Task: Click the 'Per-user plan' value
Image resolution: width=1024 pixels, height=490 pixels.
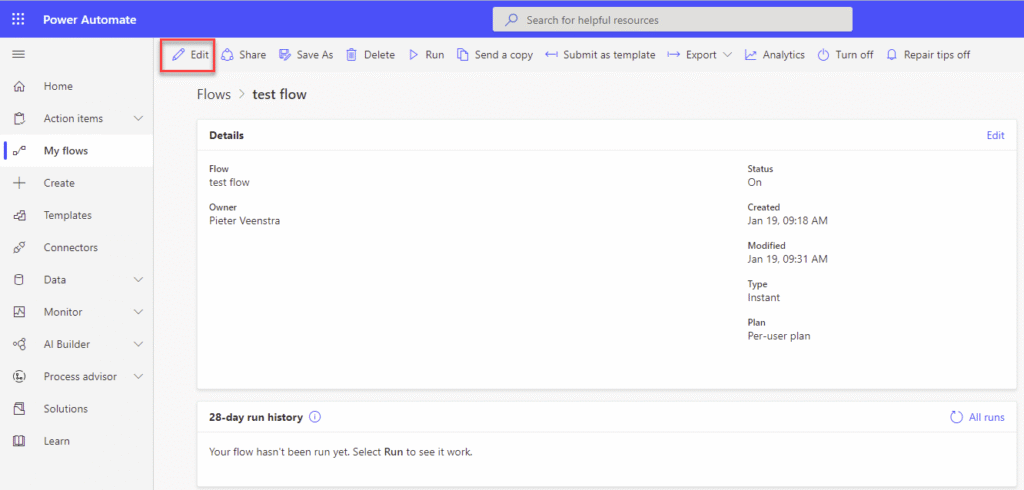Action: 779,336
